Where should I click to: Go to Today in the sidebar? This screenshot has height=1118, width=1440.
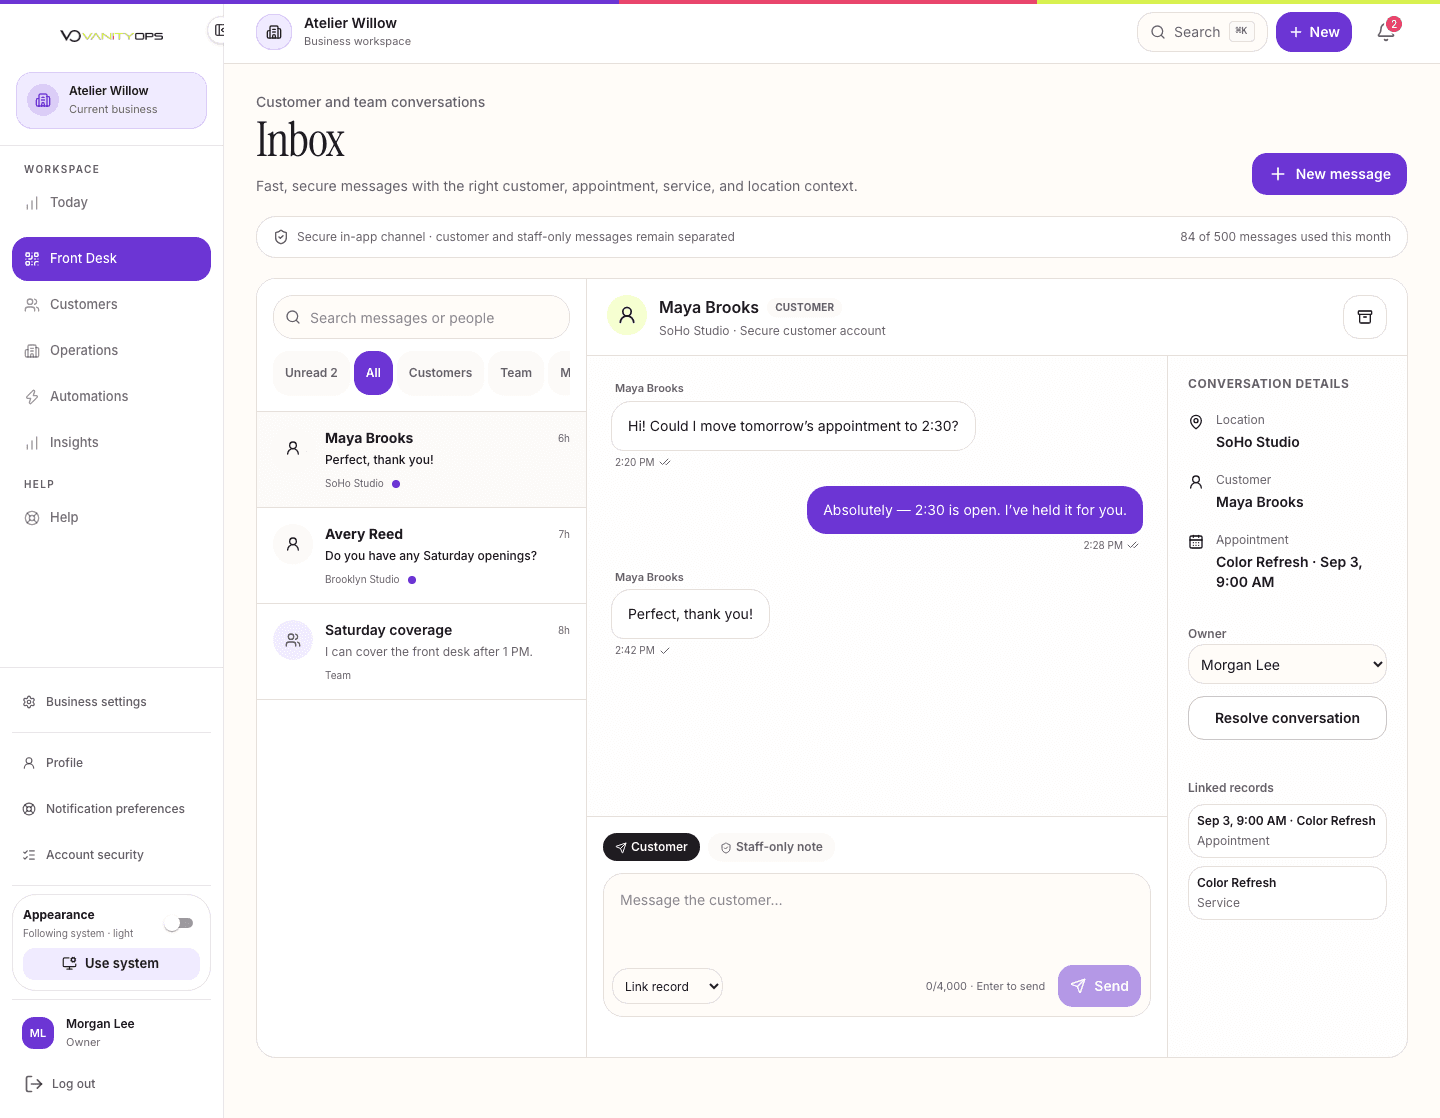pos(111,203)
